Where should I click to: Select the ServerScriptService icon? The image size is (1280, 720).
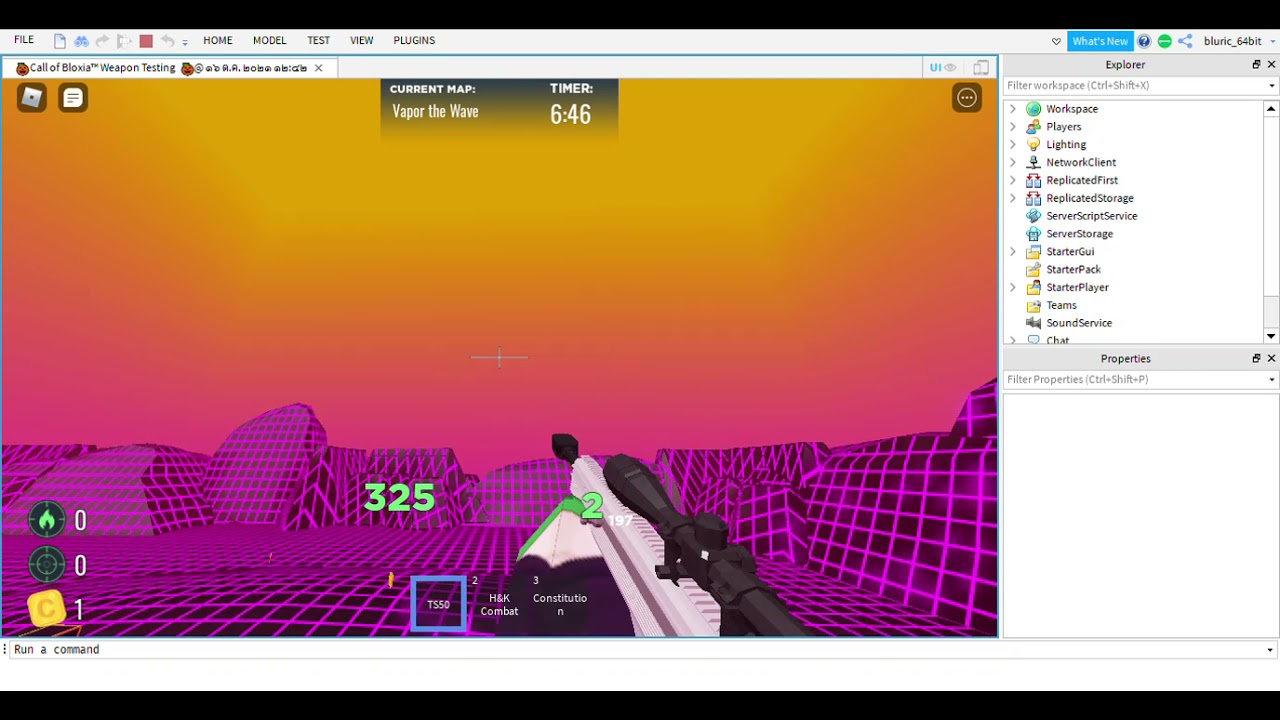pos(1034,216)
